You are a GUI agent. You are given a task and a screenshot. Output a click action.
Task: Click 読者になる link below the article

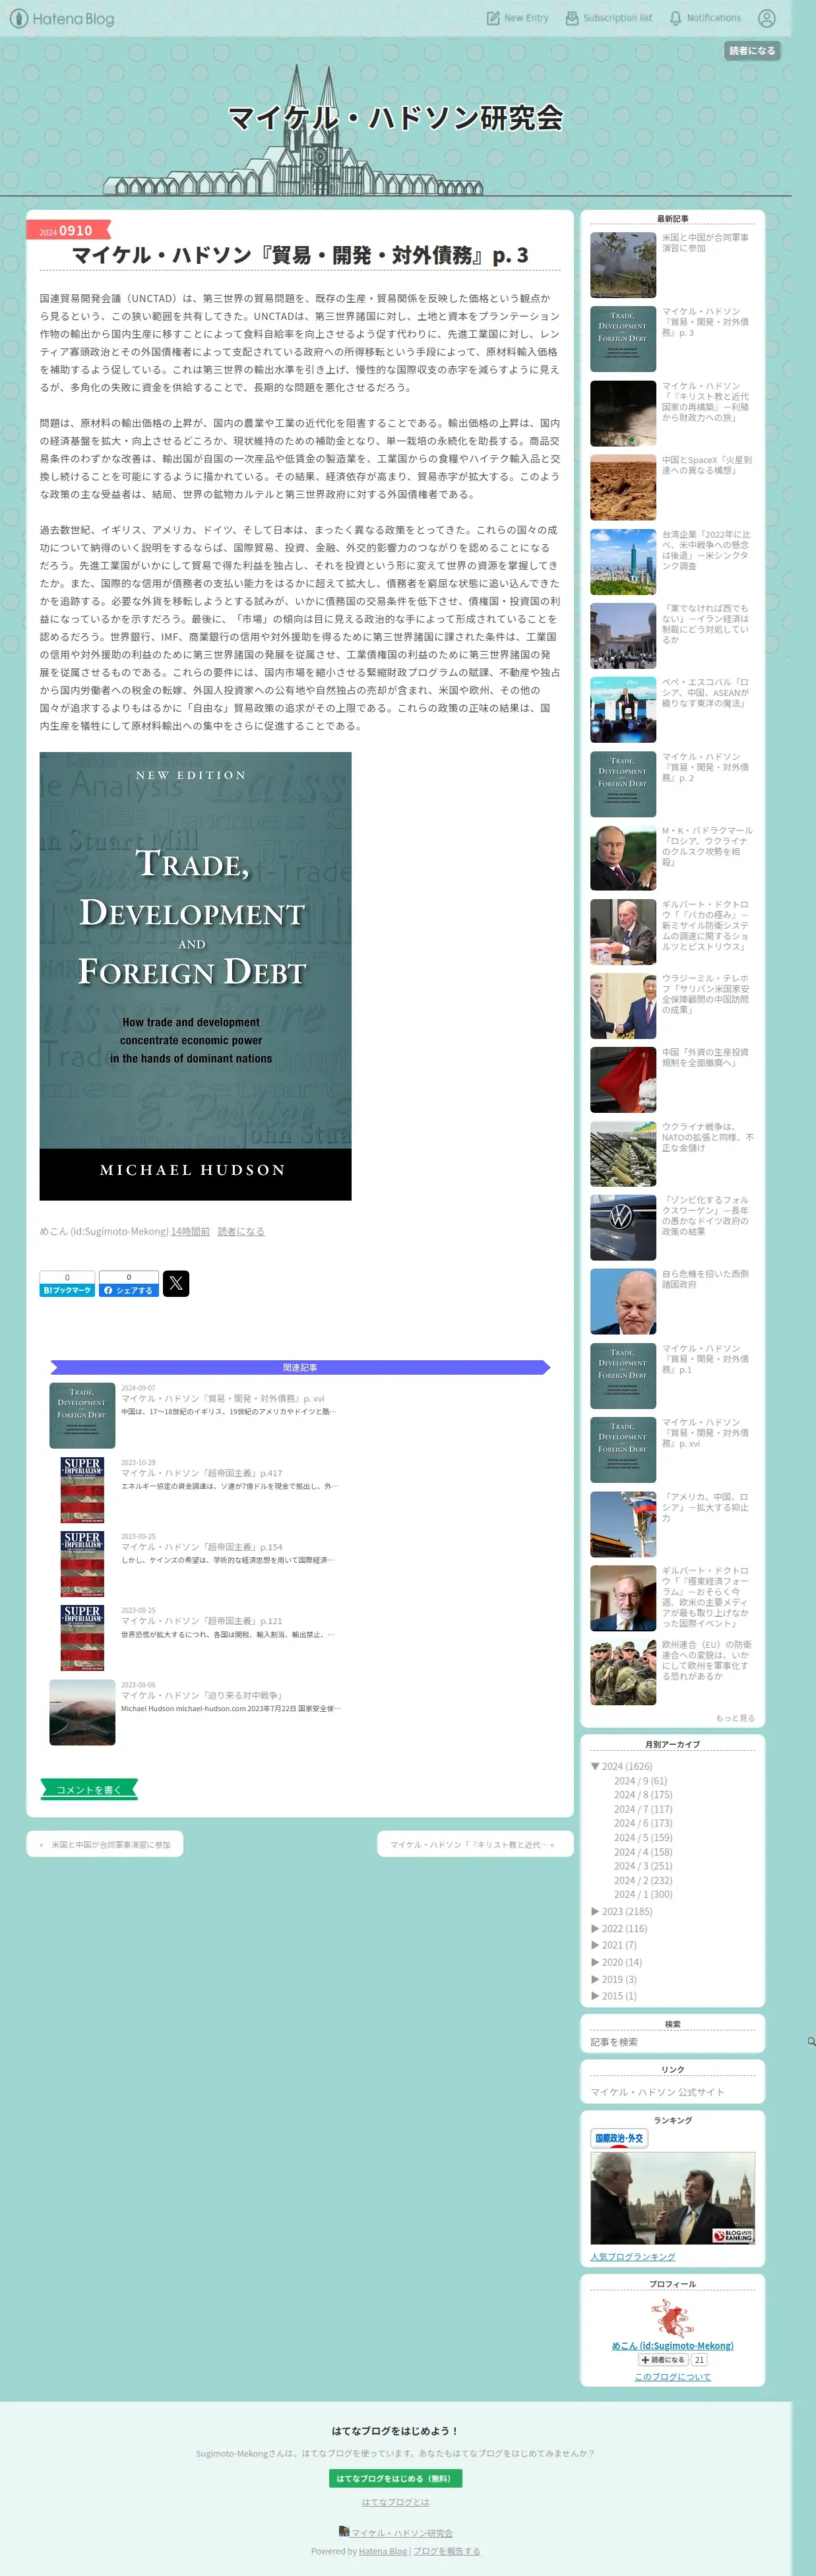241,1231
